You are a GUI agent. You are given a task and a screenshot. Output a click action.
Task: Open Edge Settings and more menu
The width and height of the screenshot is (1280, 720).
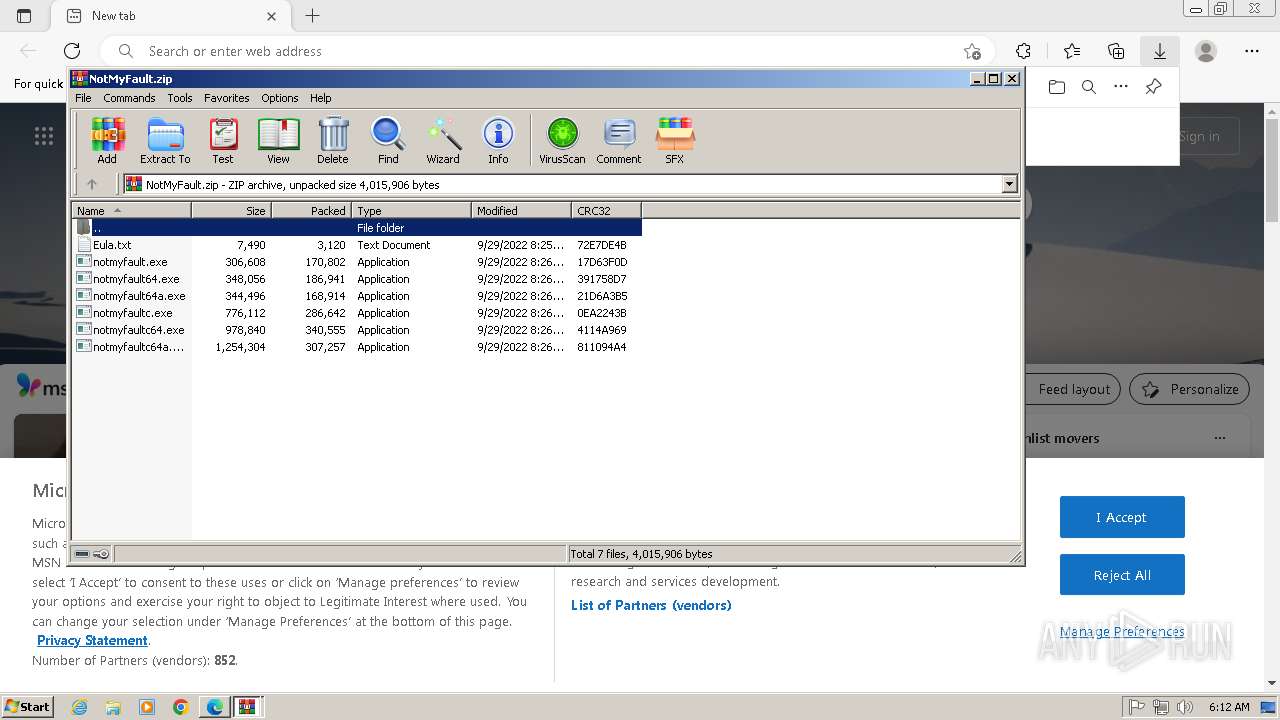click(1252, 51)
